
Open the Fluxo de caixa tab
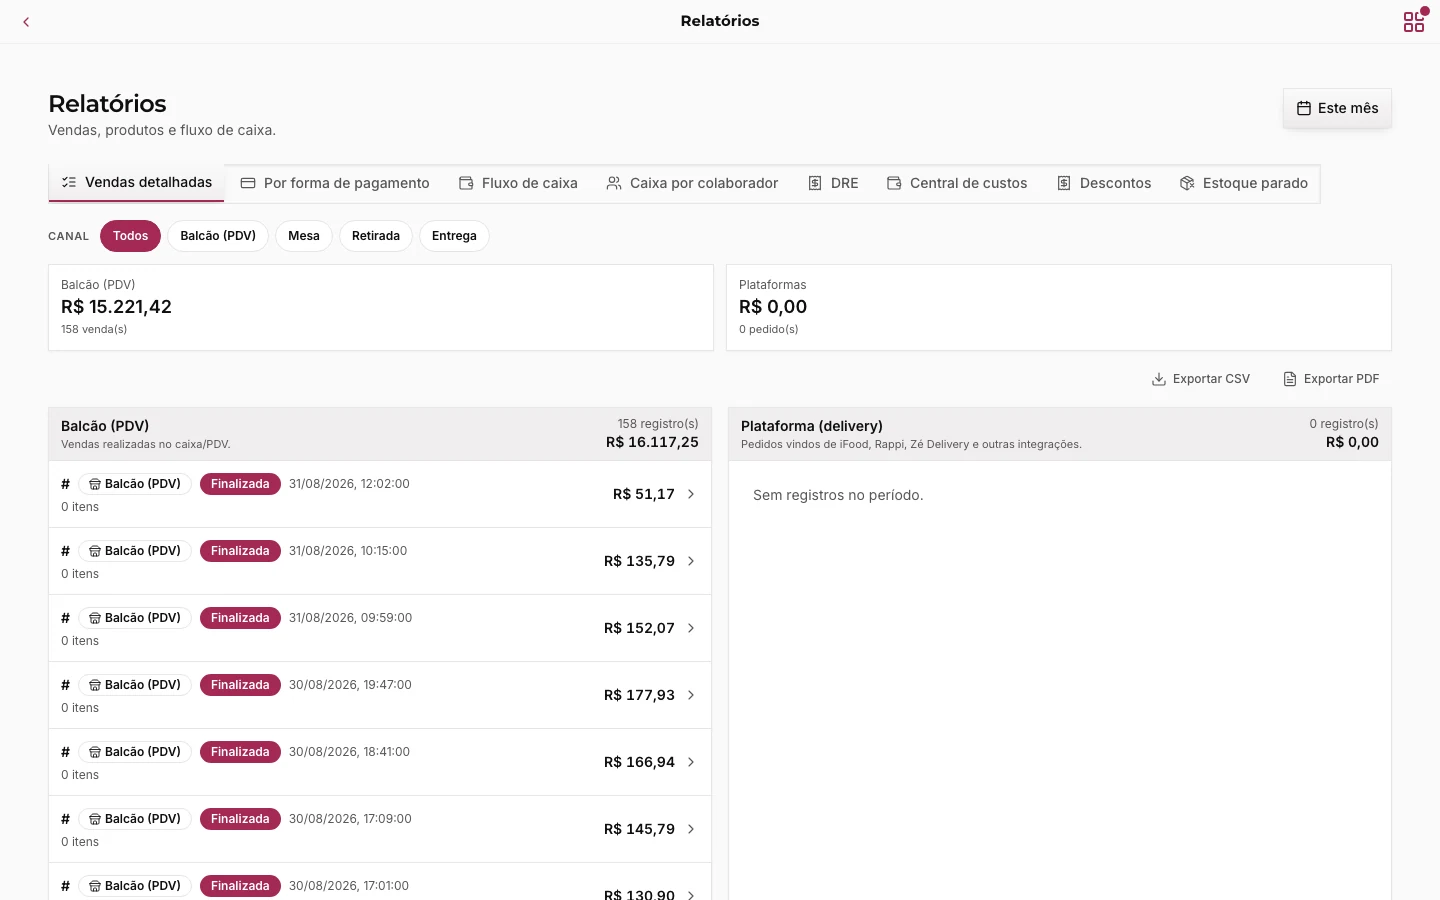pyautogui.click(x=518, y=183)
